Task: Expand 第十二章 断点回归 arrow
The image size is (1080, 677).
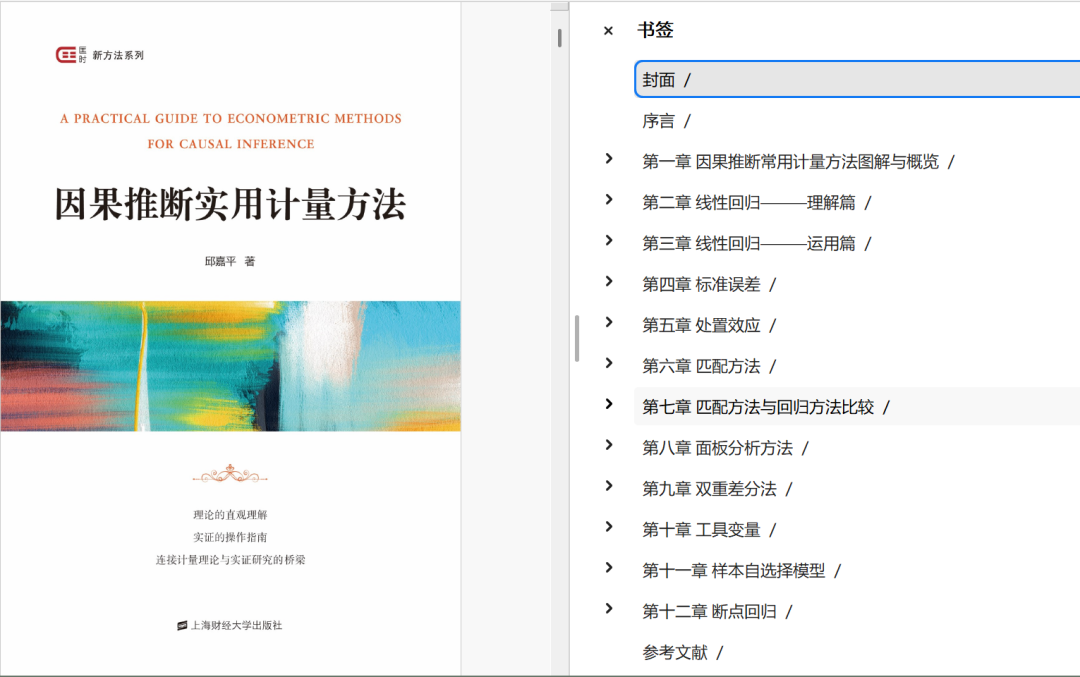Action: click(x=608, y=609)
